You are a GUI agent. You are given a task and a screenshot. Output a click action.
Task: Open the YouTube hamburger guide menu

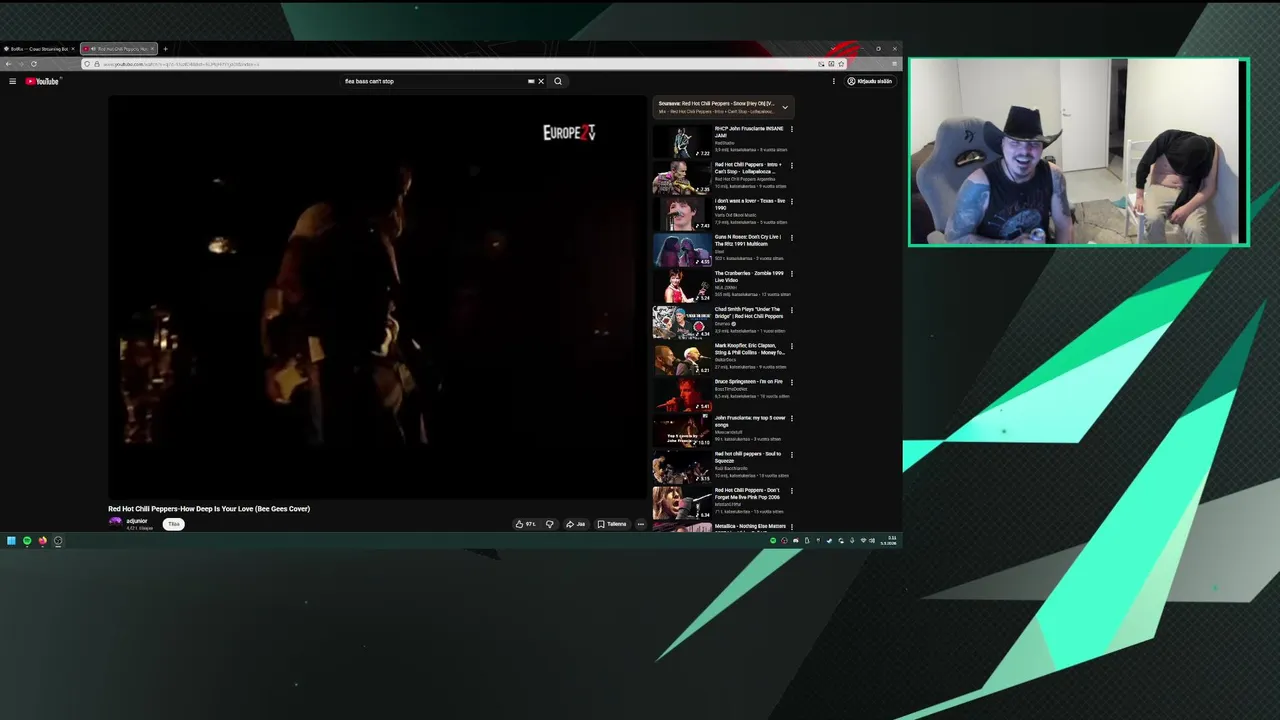[12, 81]
